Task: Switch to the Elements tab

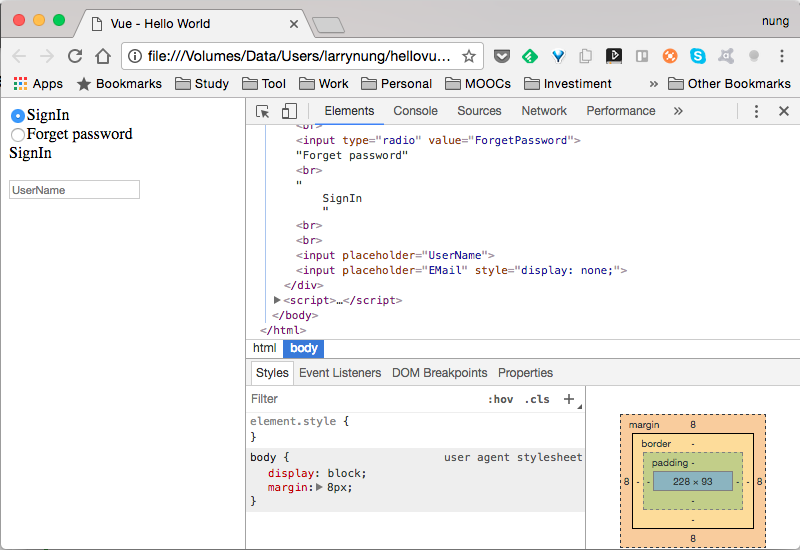Action: click(x=349, y=111)
